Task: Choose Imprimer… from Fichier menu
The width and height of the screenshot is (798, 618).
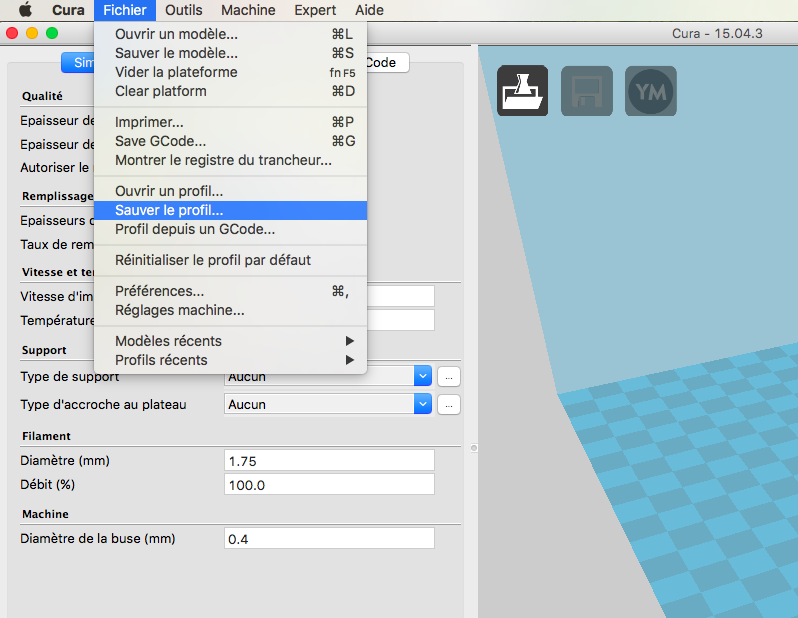Action: tap(231, 122)
